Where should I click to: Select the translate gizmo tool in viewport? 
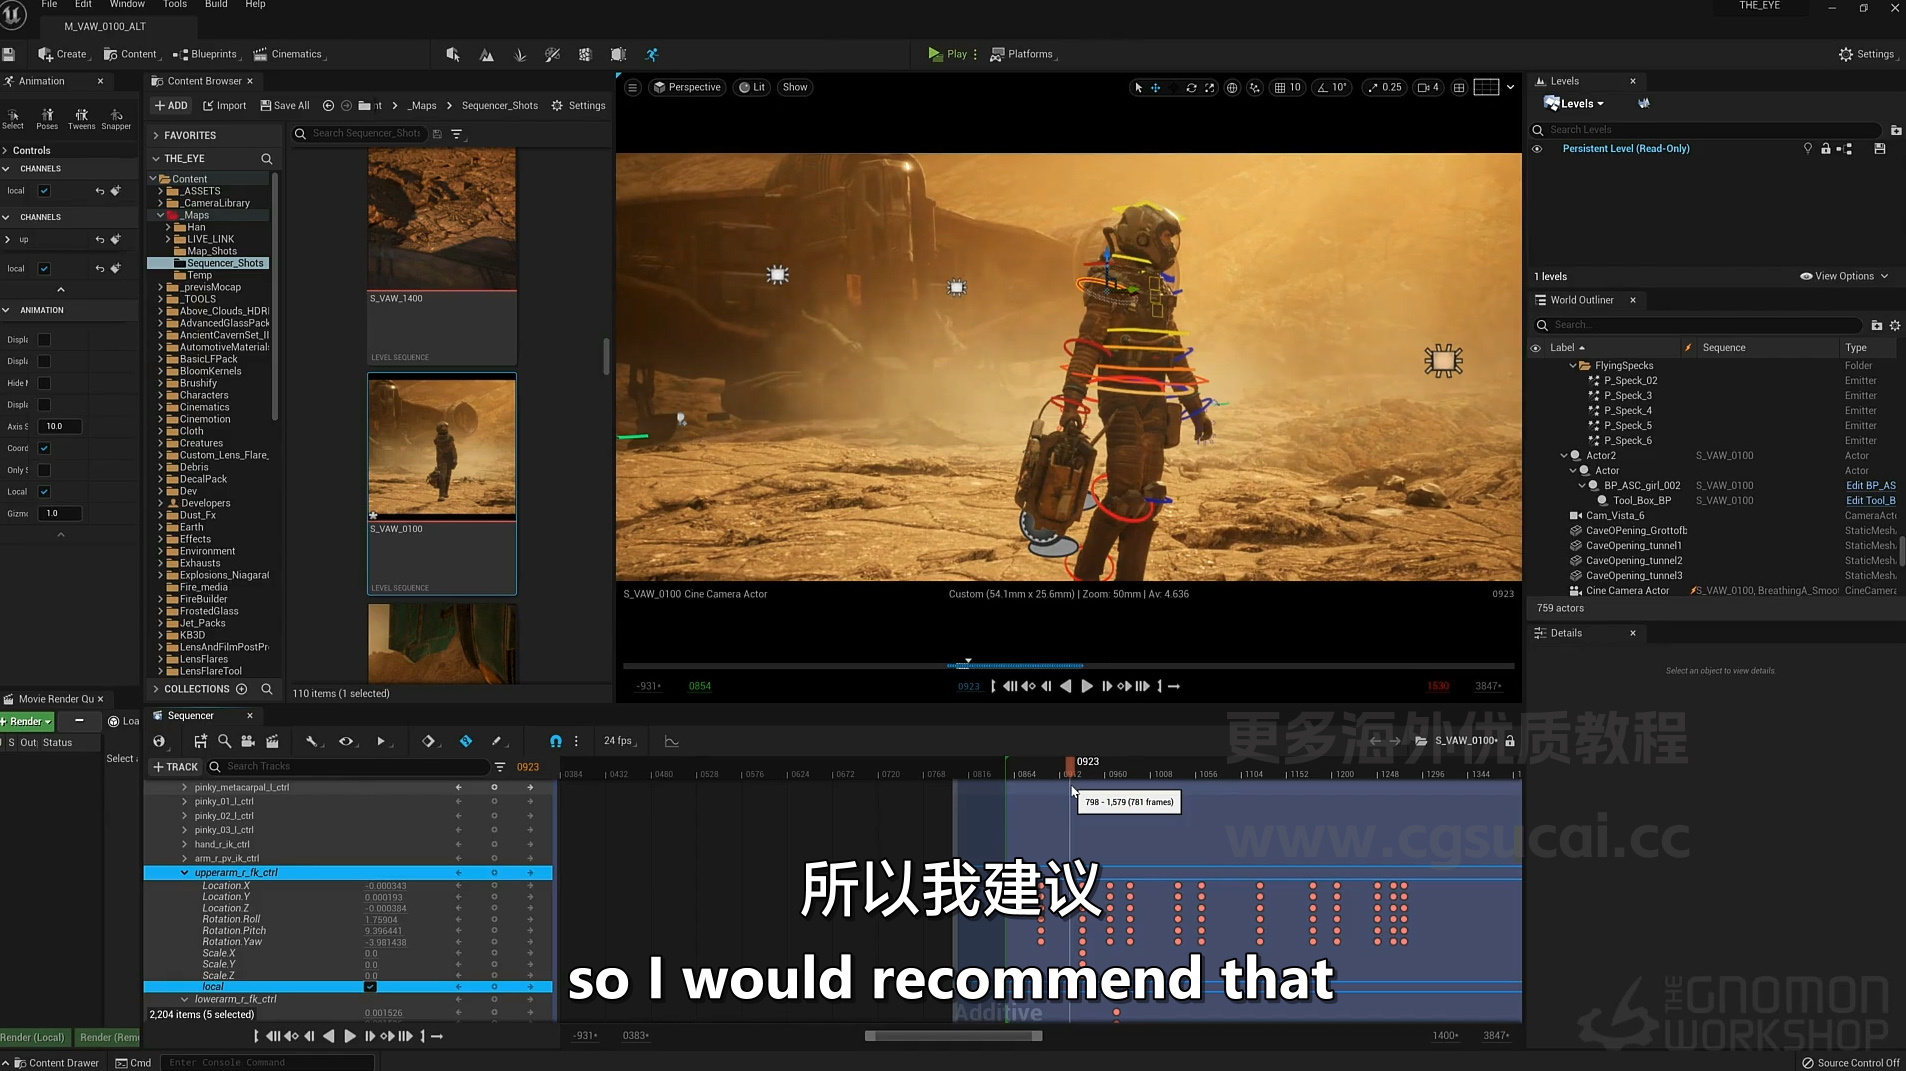pos(1156,88)
